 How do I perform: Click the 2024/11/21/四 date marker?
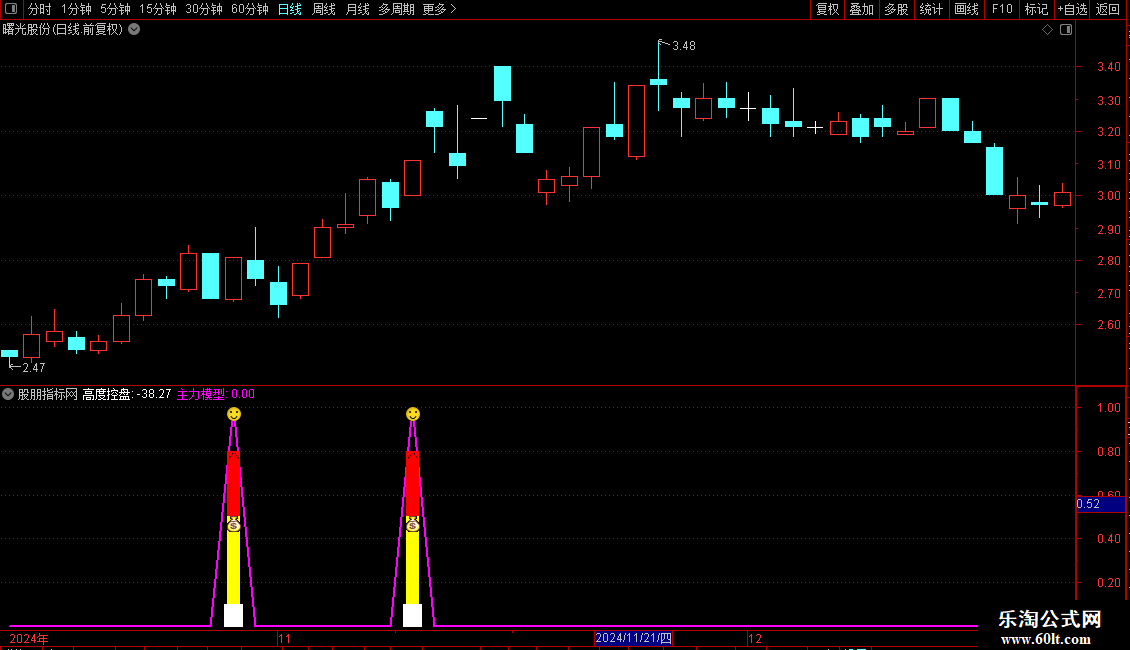pos(633,638)
